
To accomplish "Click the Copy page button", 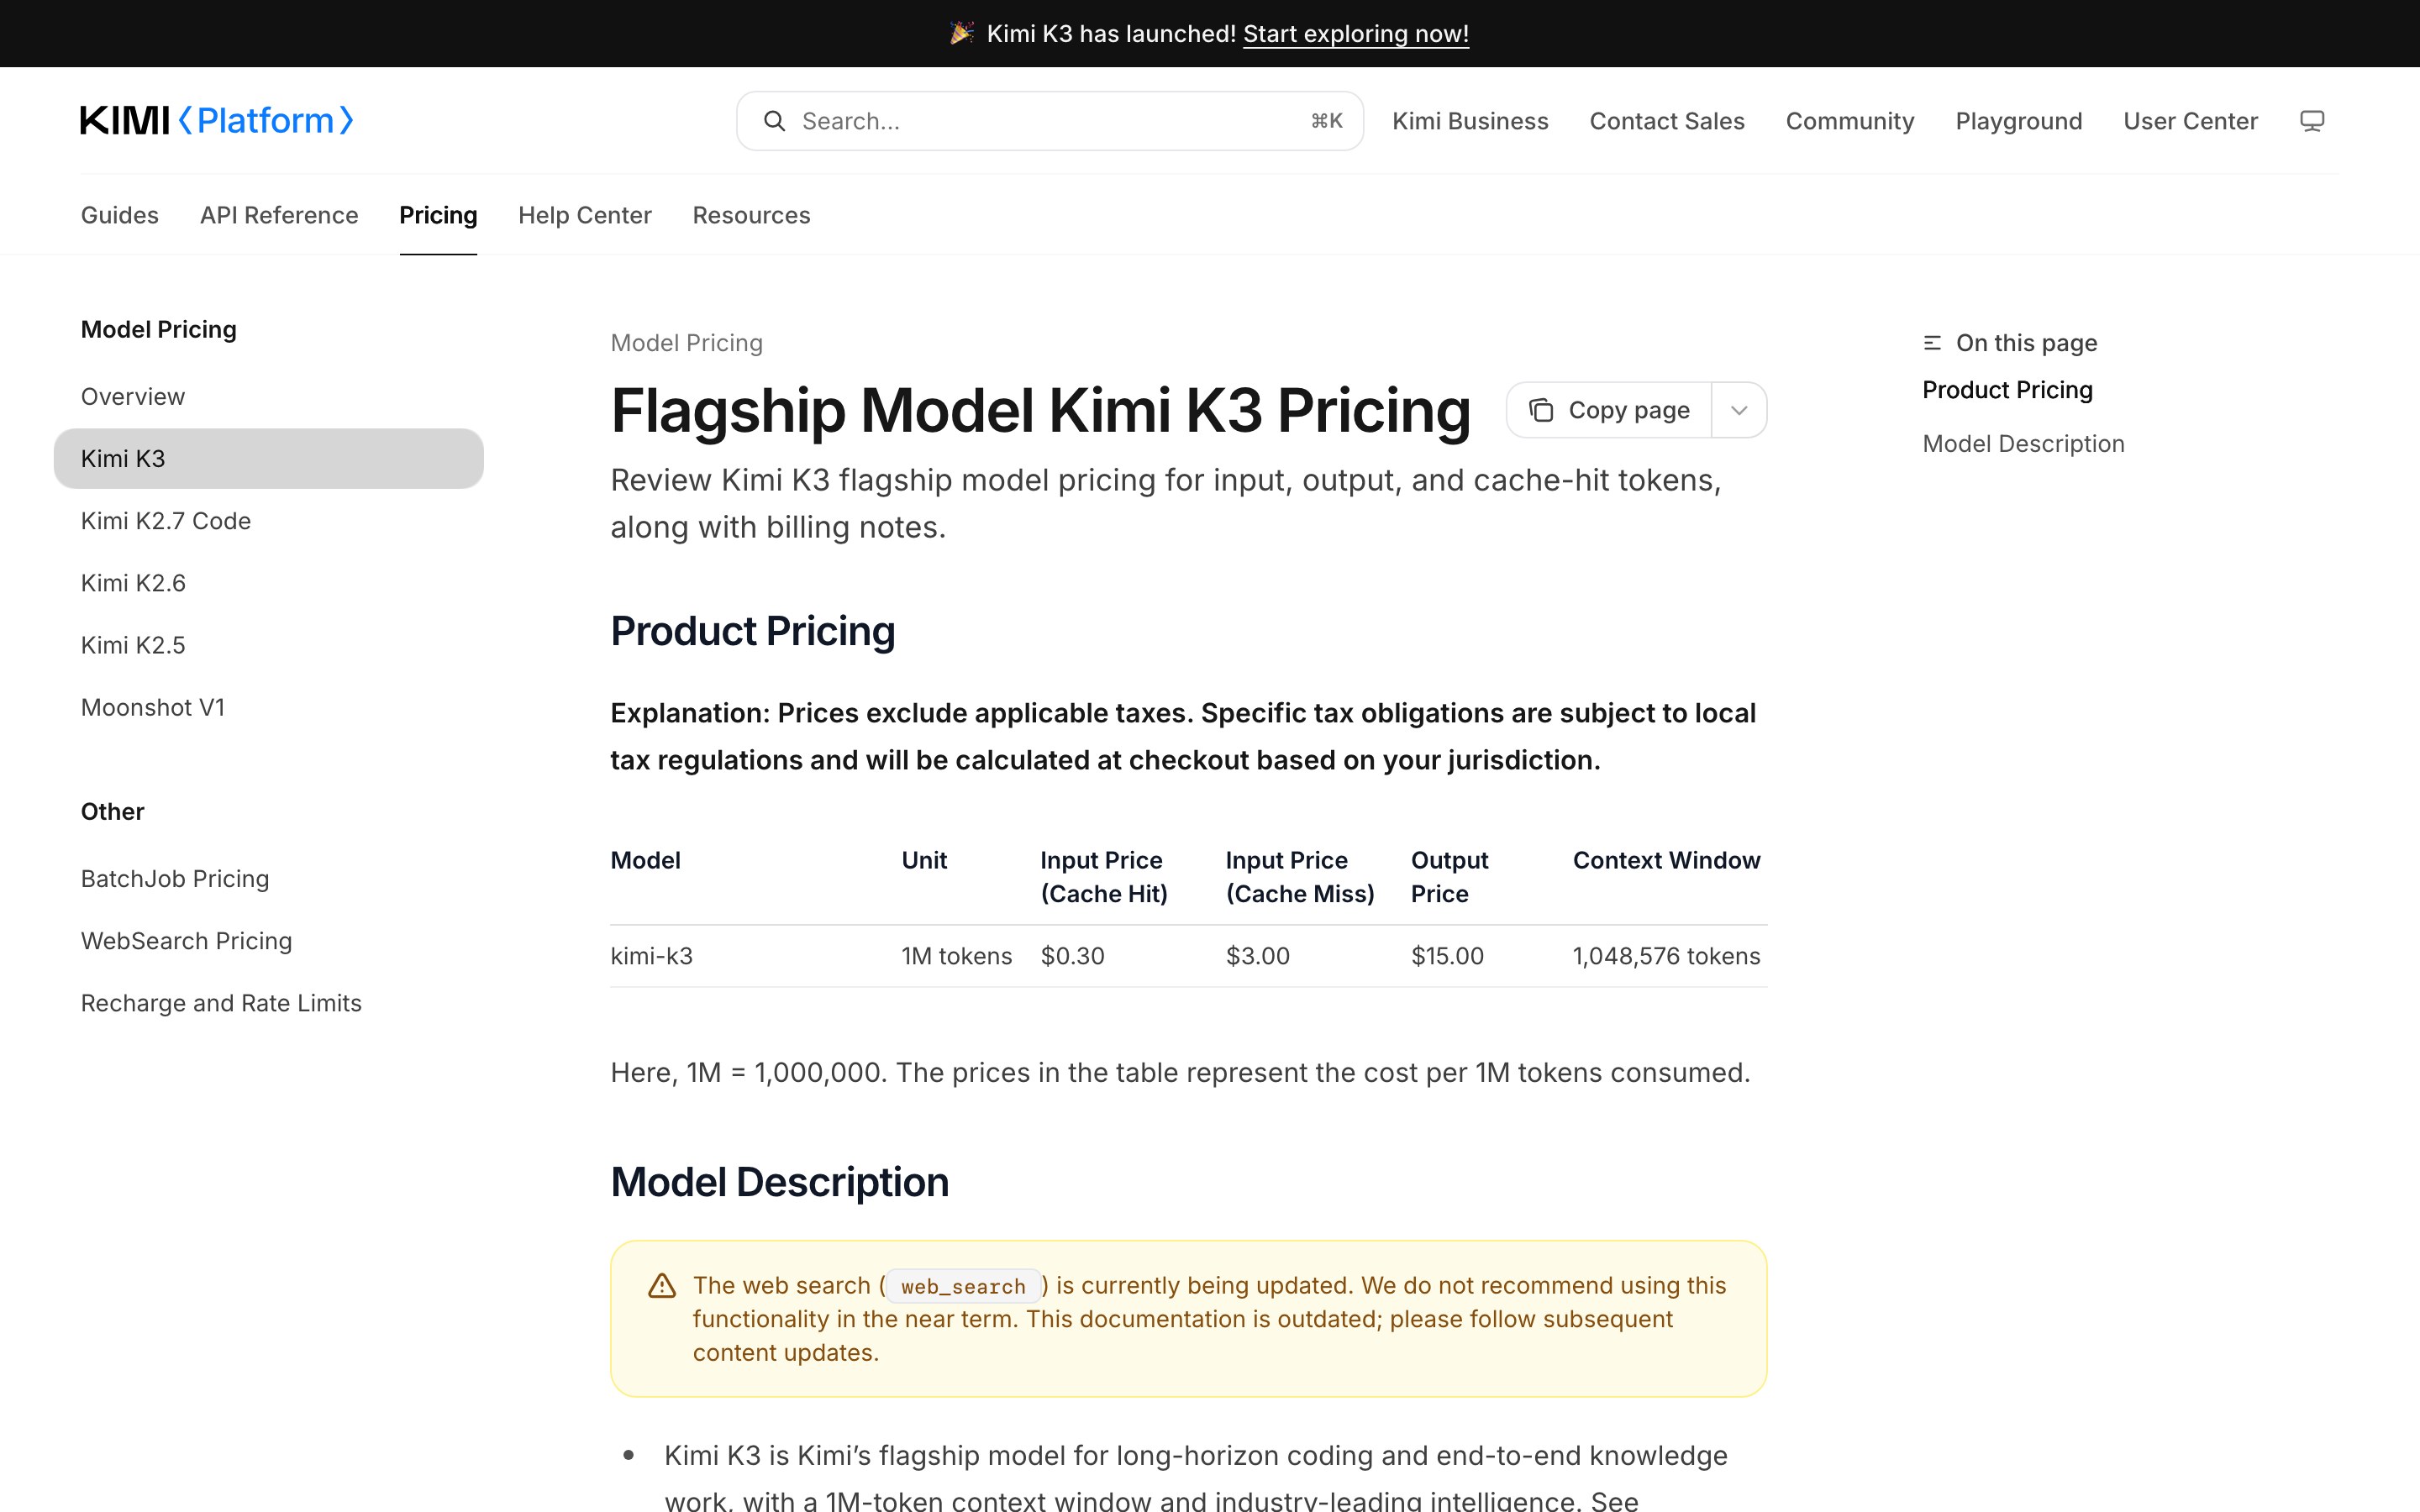I will pos(1609,410).
